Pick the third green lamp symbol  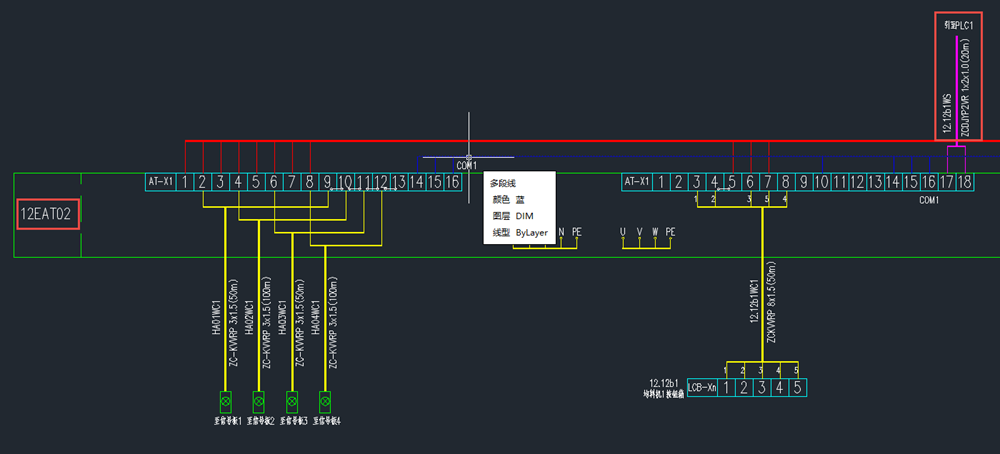tap(292, 402)
